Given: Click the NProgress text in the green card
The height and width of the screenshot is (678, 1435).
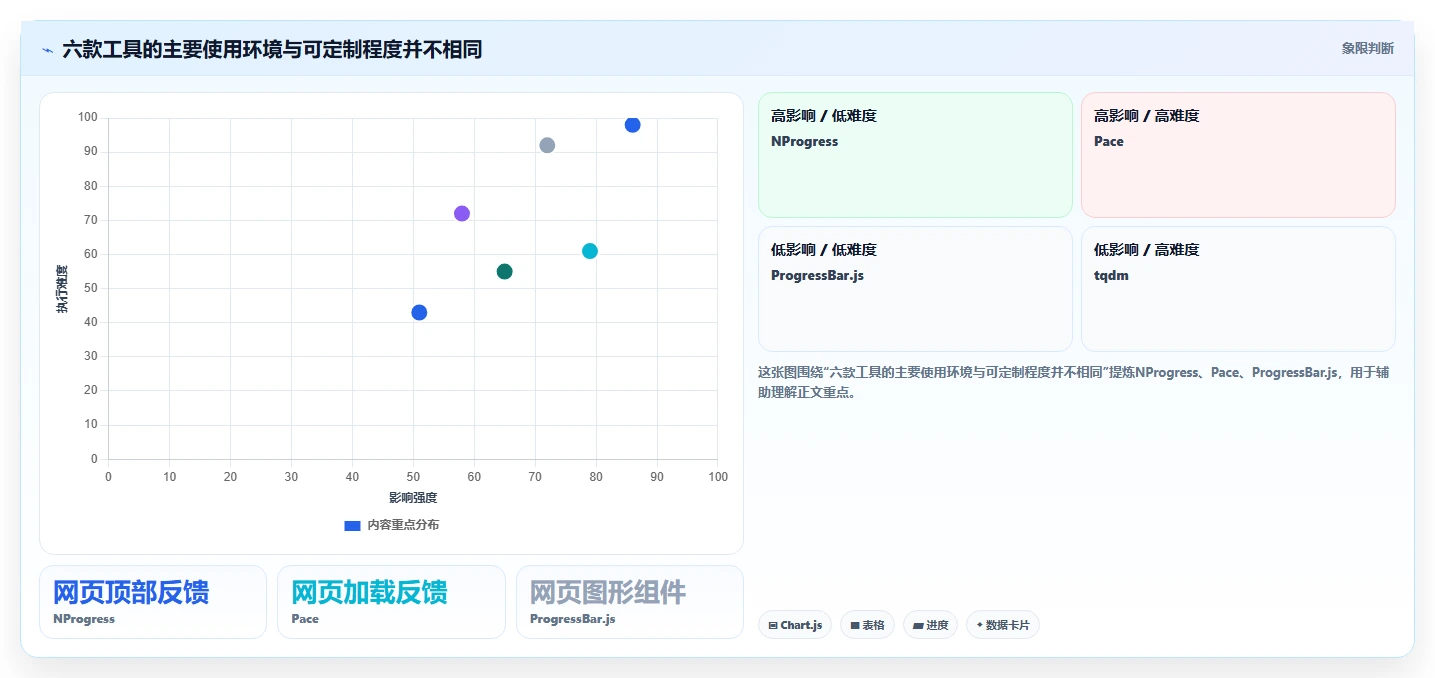Looking at the screenshot, I should click(x=805, y=142).
